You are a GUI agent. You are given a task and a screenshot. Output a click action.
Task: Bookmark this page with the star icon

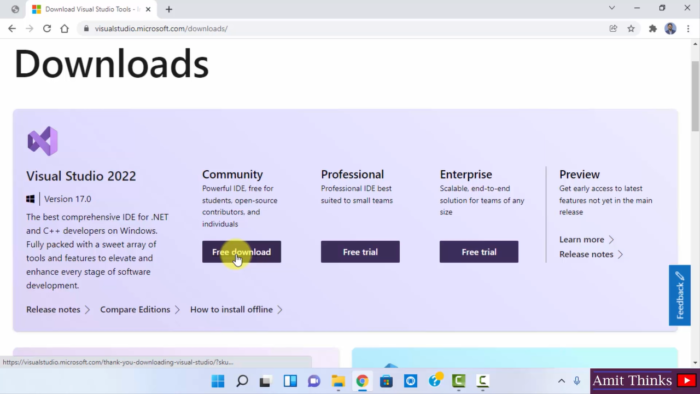[631, 29]
